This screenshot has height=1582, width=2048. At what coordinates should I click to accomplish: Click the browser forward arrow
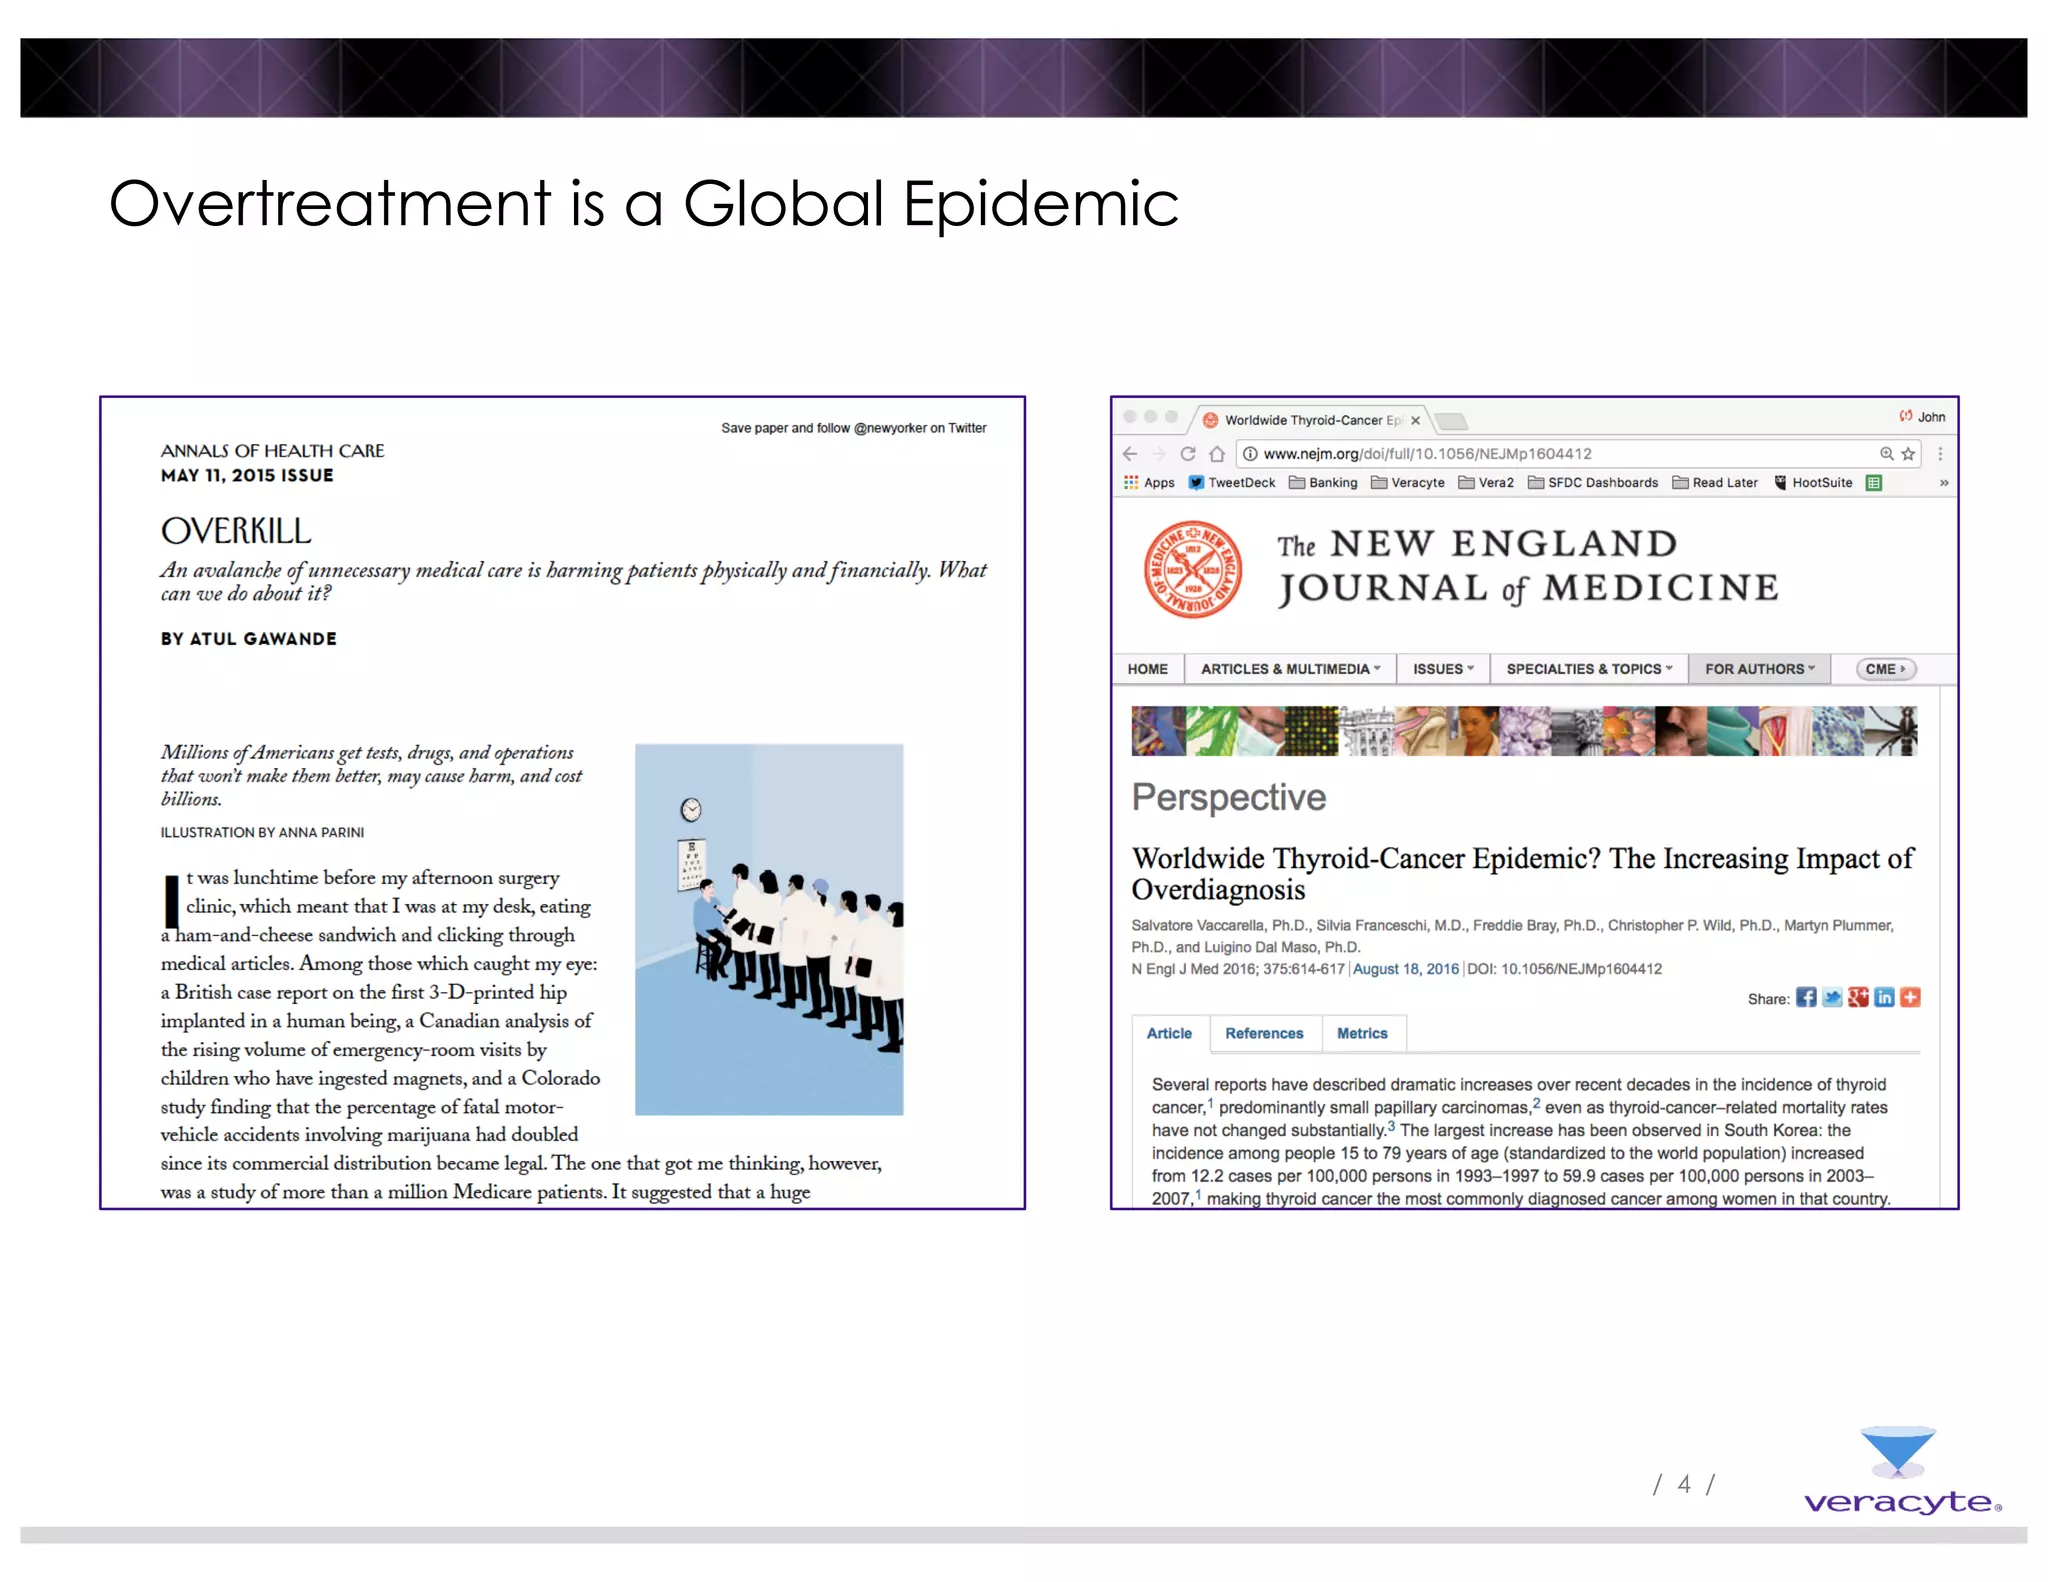coord(1159,454)
